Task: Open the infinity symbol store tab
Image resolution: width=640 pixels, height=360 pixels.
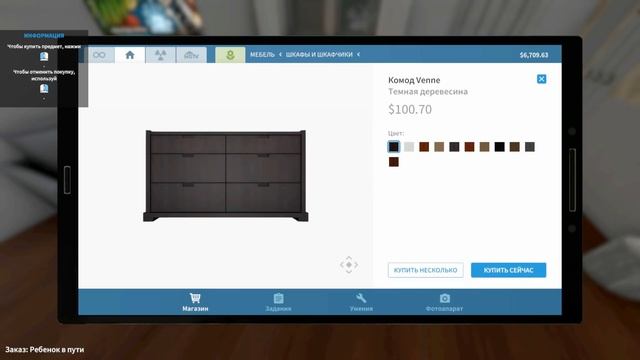Action: pos(99,55)
